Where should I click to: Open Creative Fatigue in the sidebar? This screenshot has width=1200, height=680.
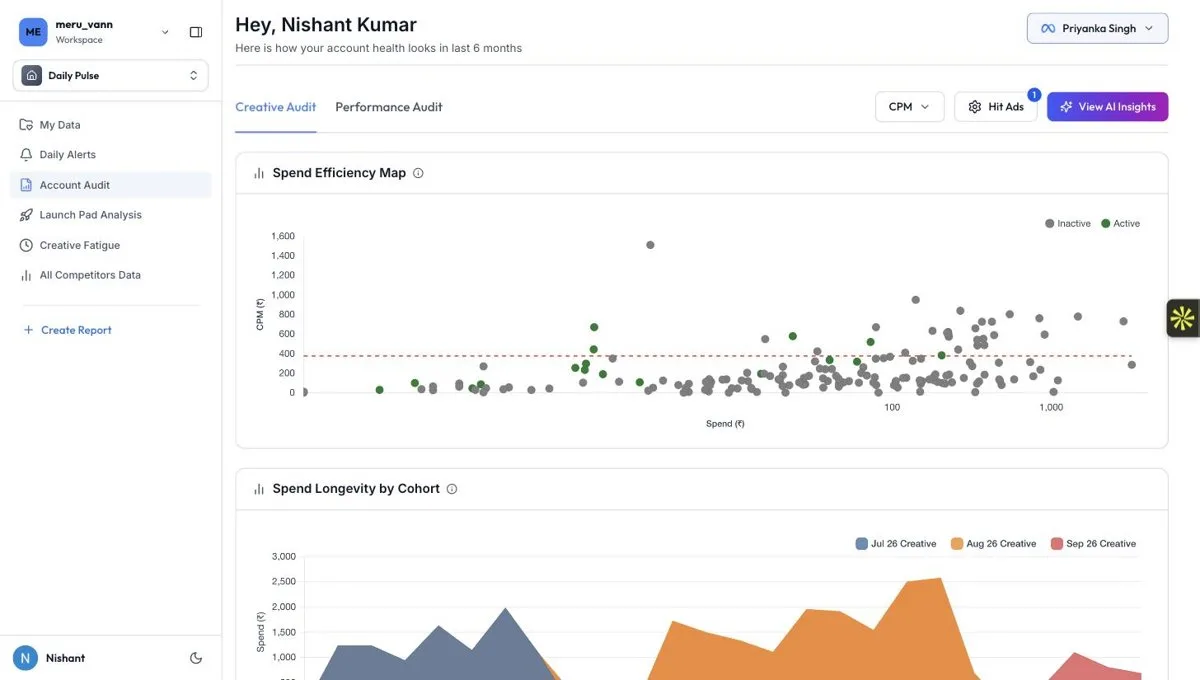tap(111, 245)
